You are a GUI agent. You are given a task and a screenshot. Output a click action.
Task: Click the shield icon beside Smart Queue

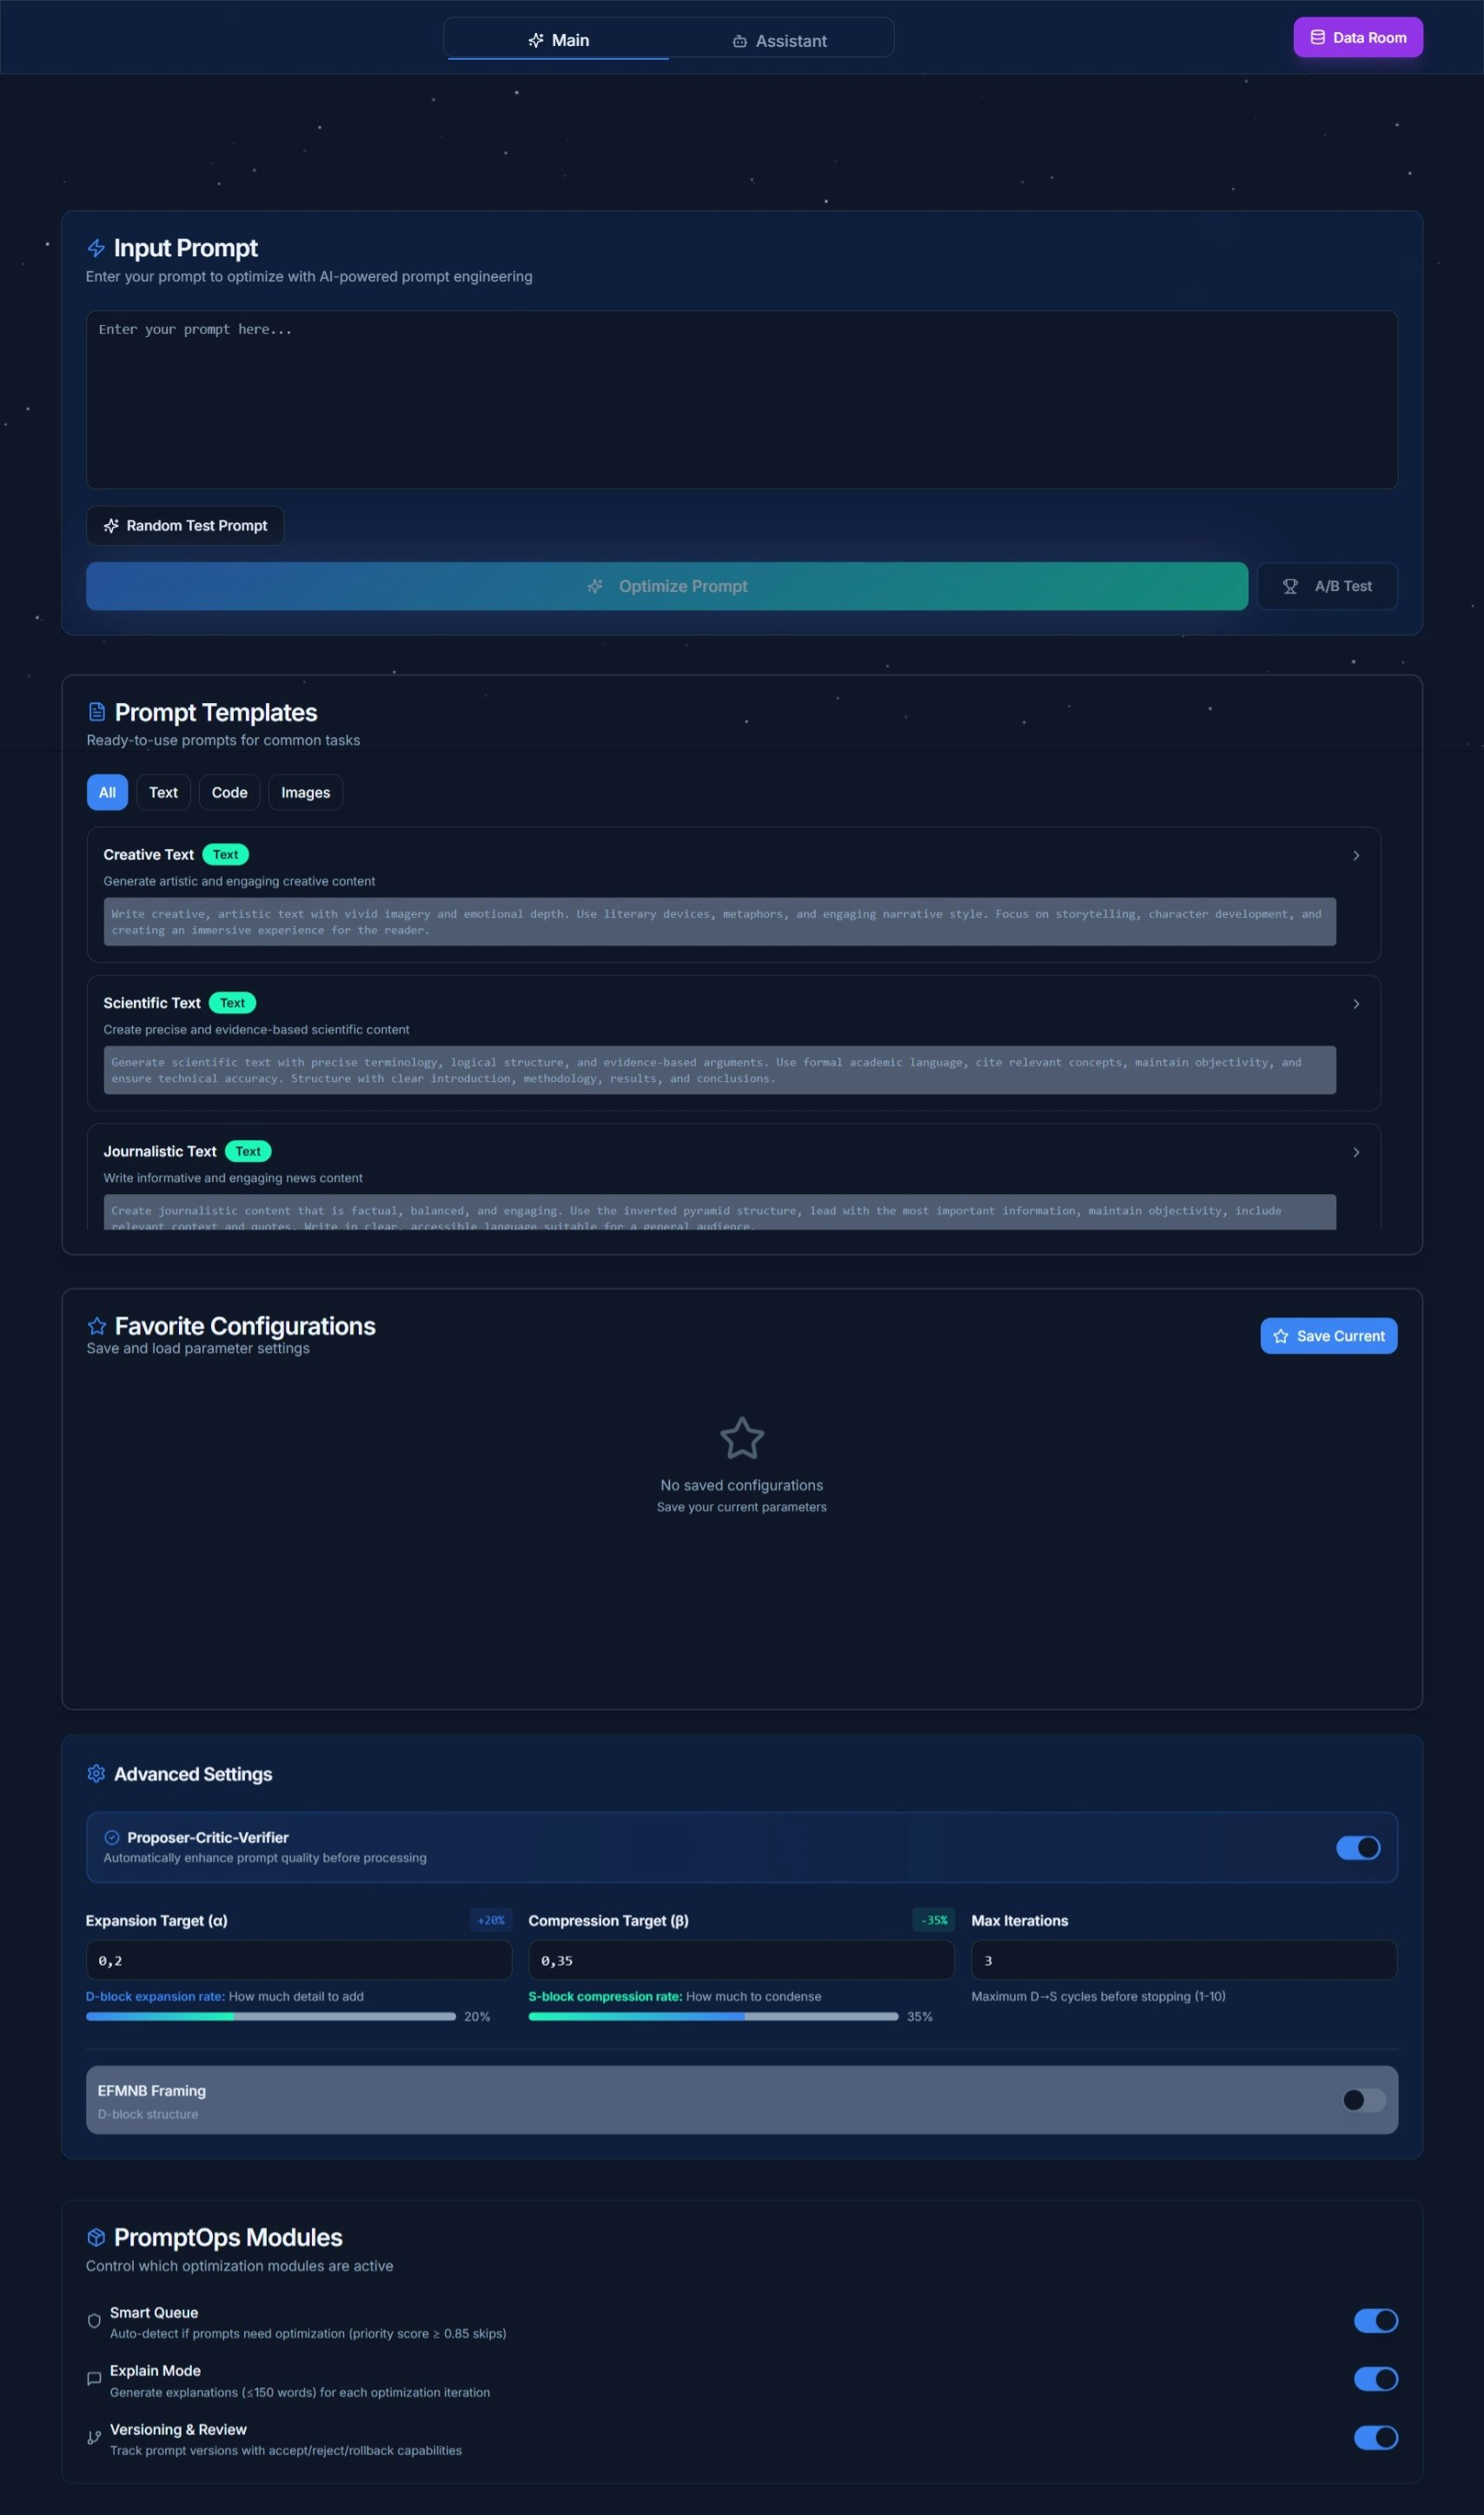93,2320
